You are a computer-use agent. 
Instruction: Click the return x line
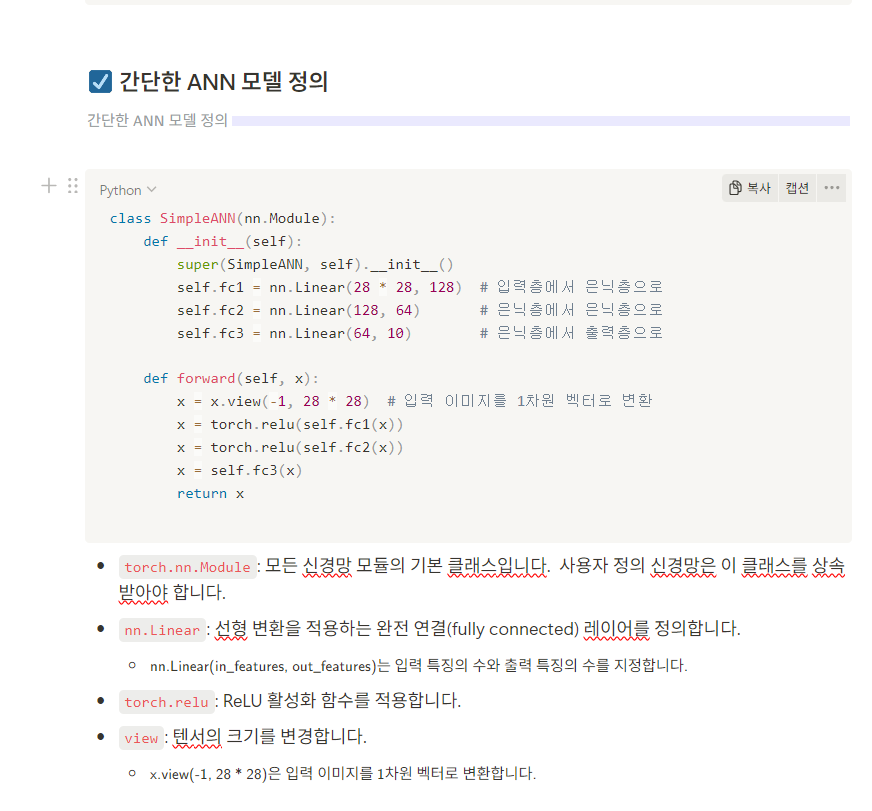210,493
